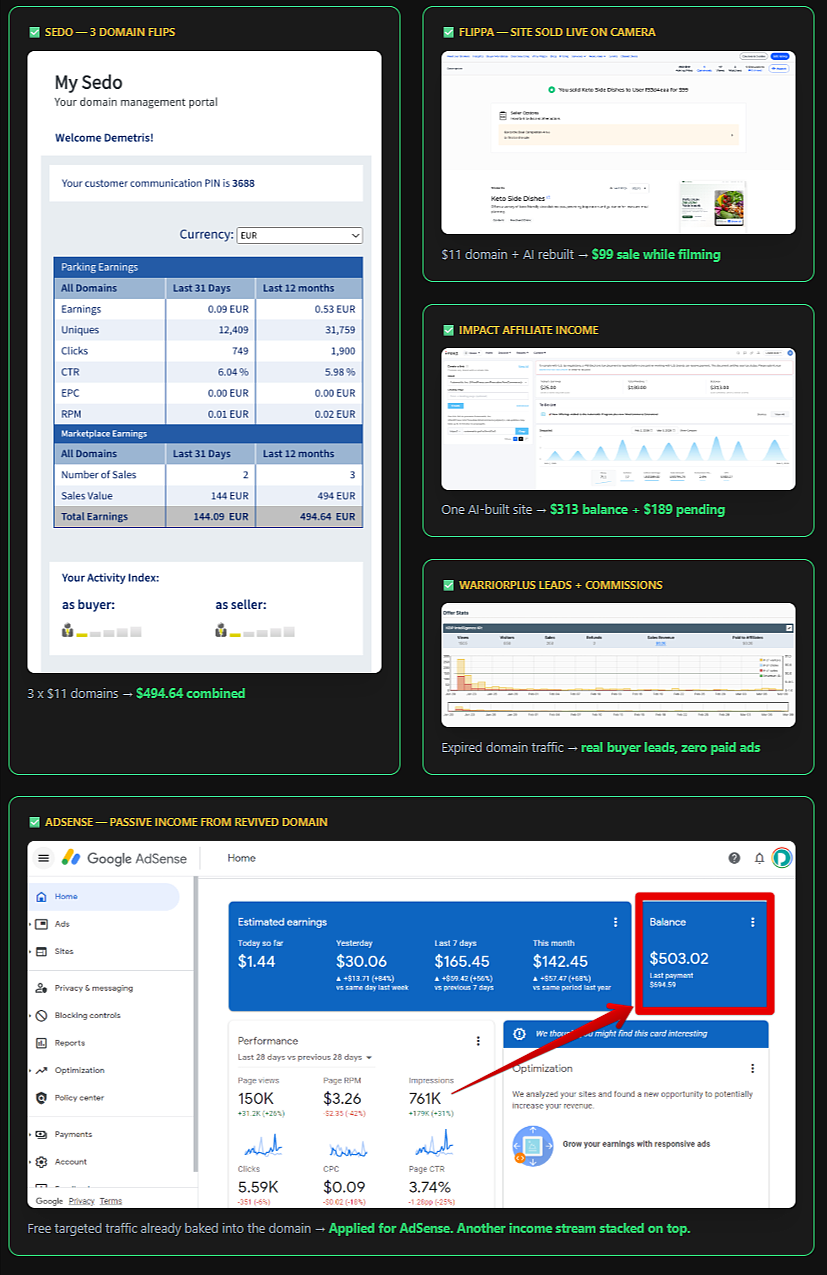Screen dimensions: 827x1275
Task: Open the Sedo Currency EUR dropdown
Action: pos(299,235)
